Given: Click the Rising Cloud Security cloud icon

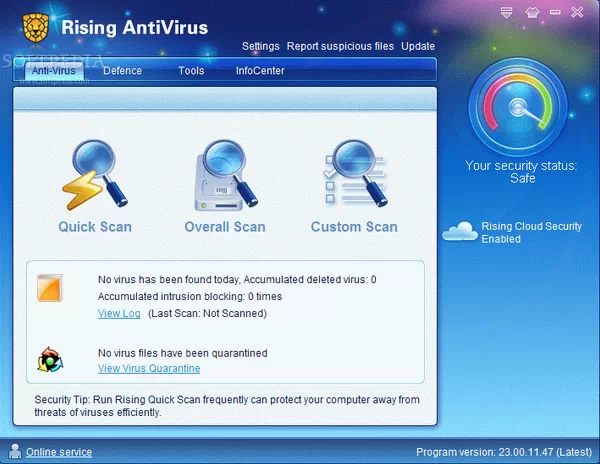Looking at the screenshot, I should pyautogui.click(x=460, y=232).
